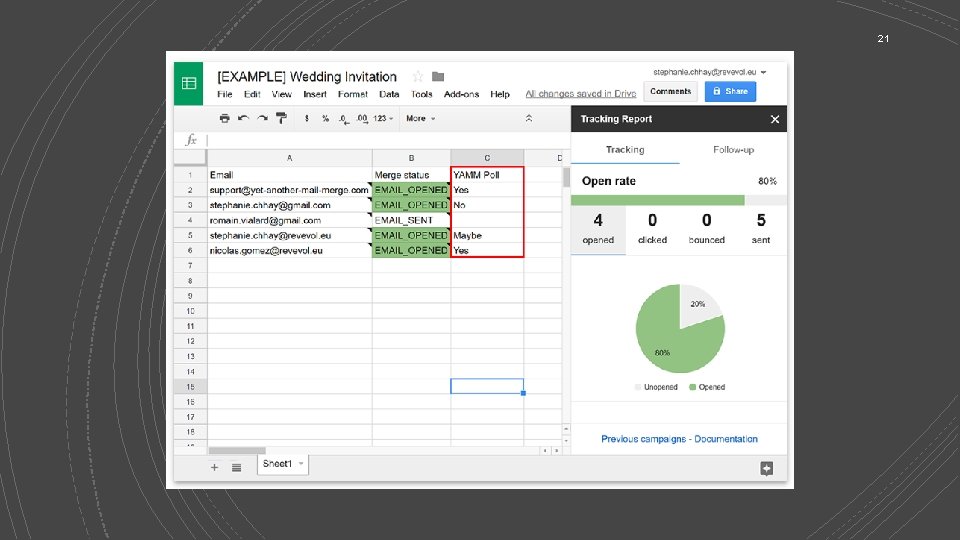Select the 5 sent stat
Viewport: 960px width, 540px height.
[x=760, y=229]
